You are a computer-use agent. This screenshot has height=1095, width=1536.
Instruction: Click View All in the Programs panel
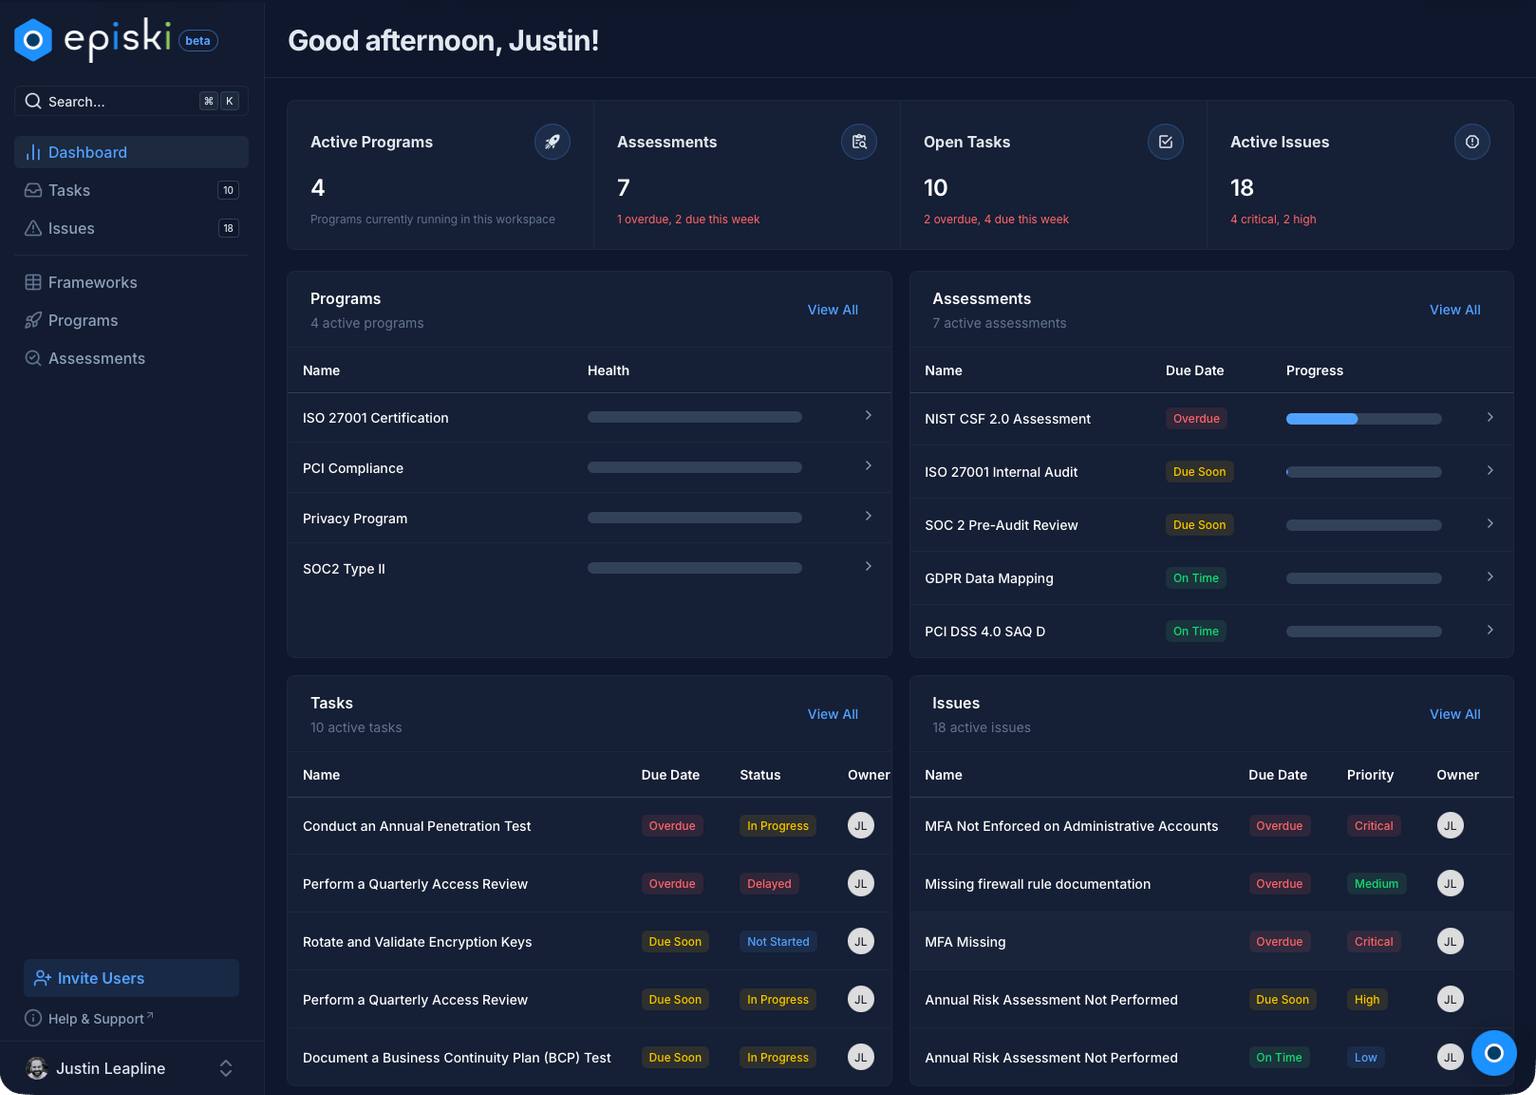pyautogui.click(x=832, y=309)
